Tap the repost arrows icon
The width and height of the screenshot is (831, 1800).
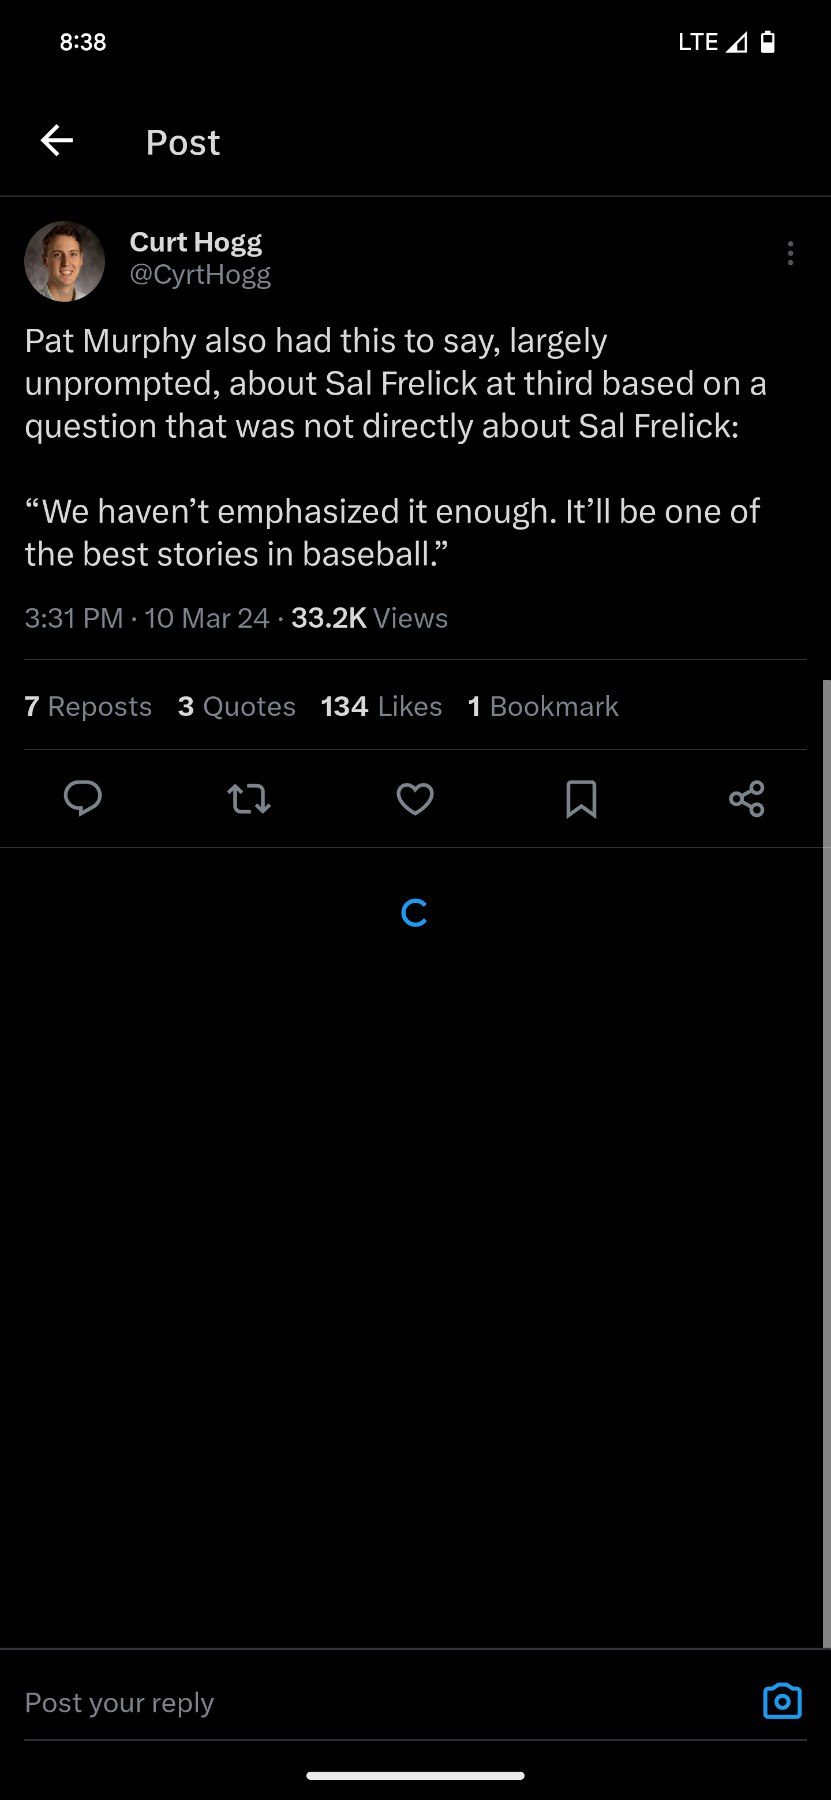[249, 799]
